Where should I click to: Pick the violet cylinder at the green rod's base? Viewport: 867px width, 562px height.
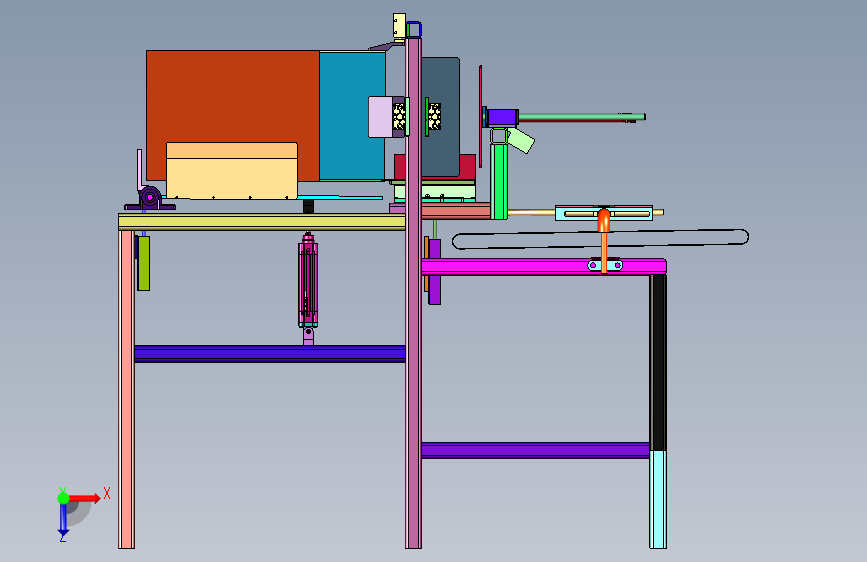[x=503, y=118]
